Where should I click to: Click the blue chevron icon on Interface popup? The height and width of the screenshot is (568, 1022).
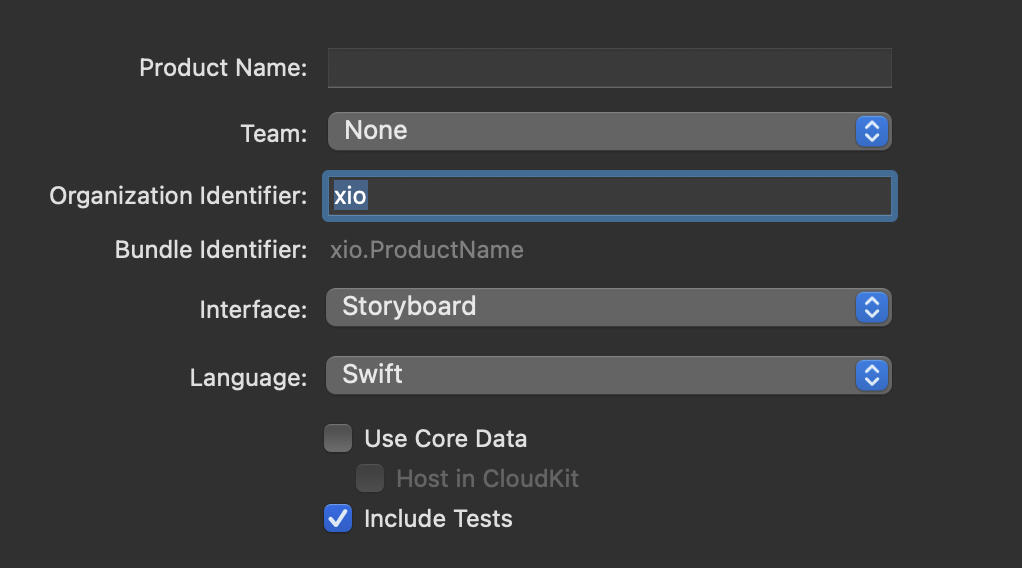pyautogui.click(x=871, y=307)
